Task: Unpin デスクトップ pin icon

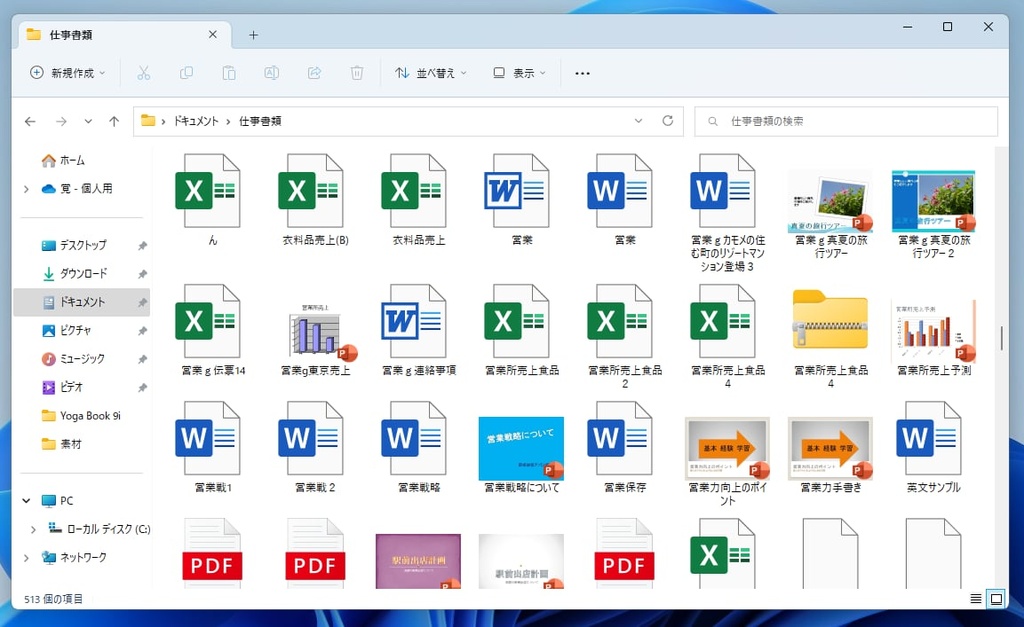Action: point(142,246)
